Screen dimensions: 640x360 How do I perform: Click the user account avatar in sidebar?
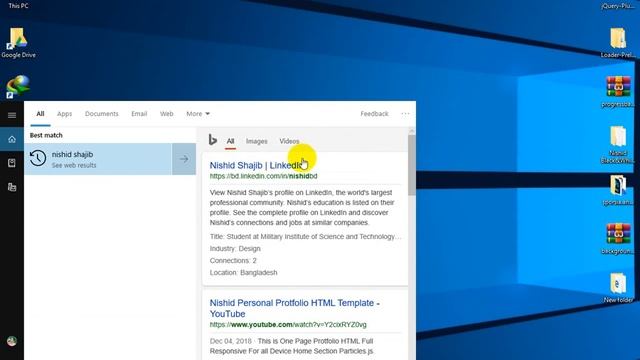[x=12, y=341]
